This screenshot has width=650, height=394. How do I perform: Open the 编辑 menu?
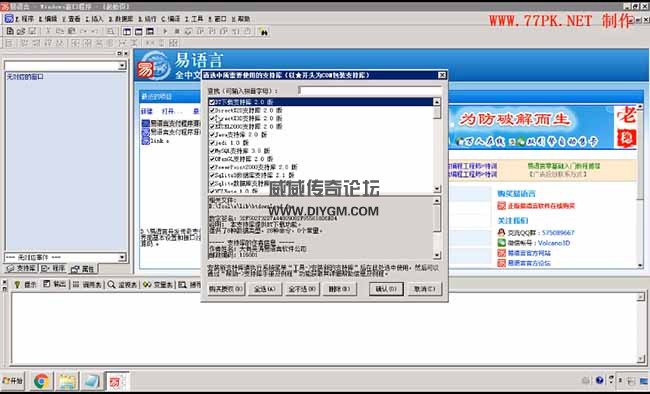point(48,19)
